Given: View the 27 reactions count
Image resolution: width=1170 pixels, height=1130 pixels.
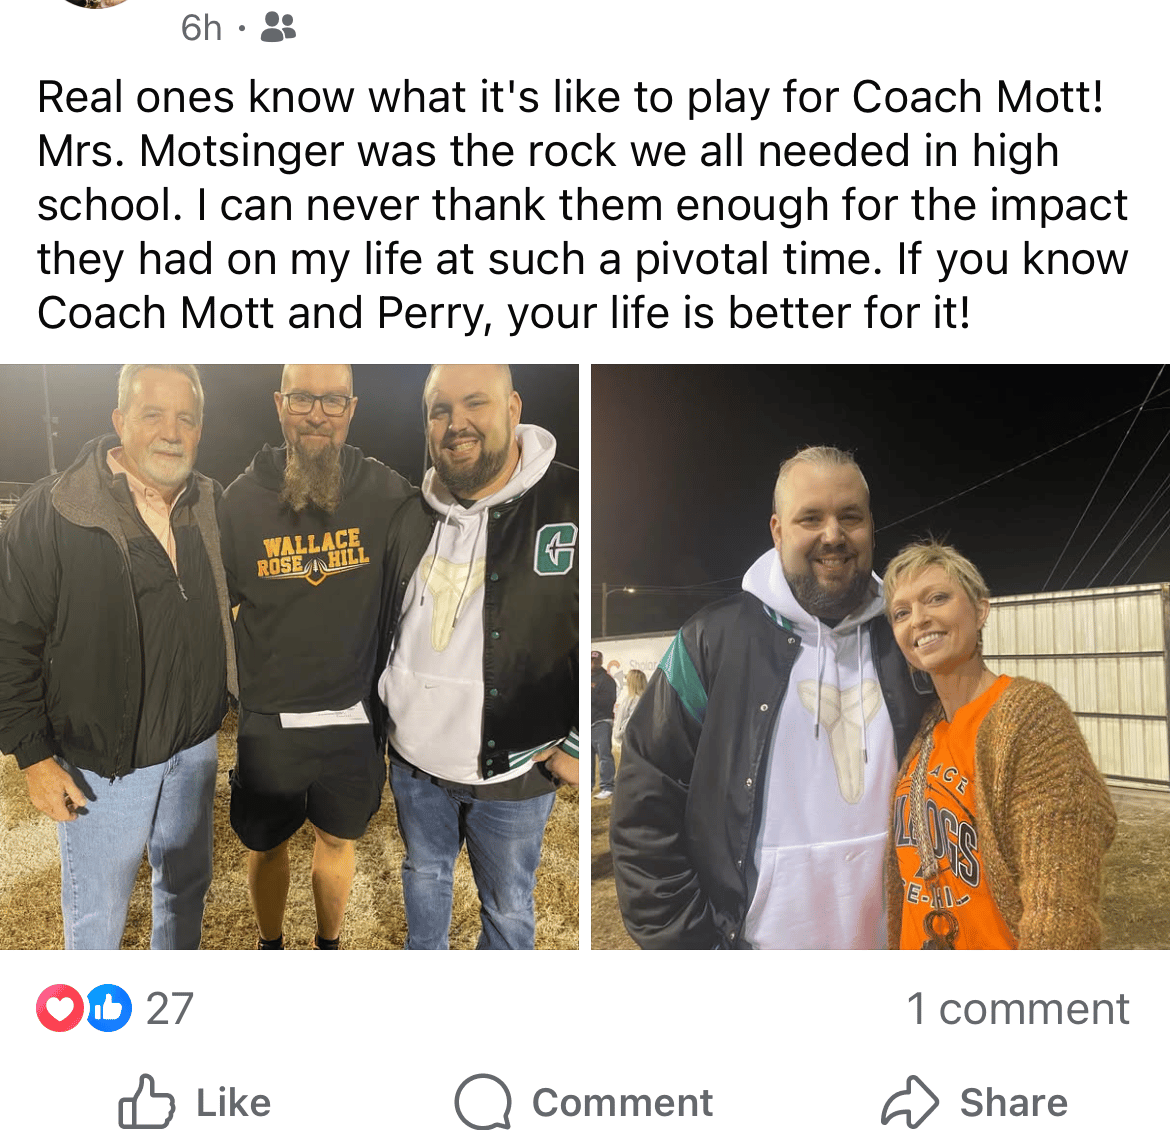Looking at the screenshot, I should pyautogui.click(x=169, y=1009).
